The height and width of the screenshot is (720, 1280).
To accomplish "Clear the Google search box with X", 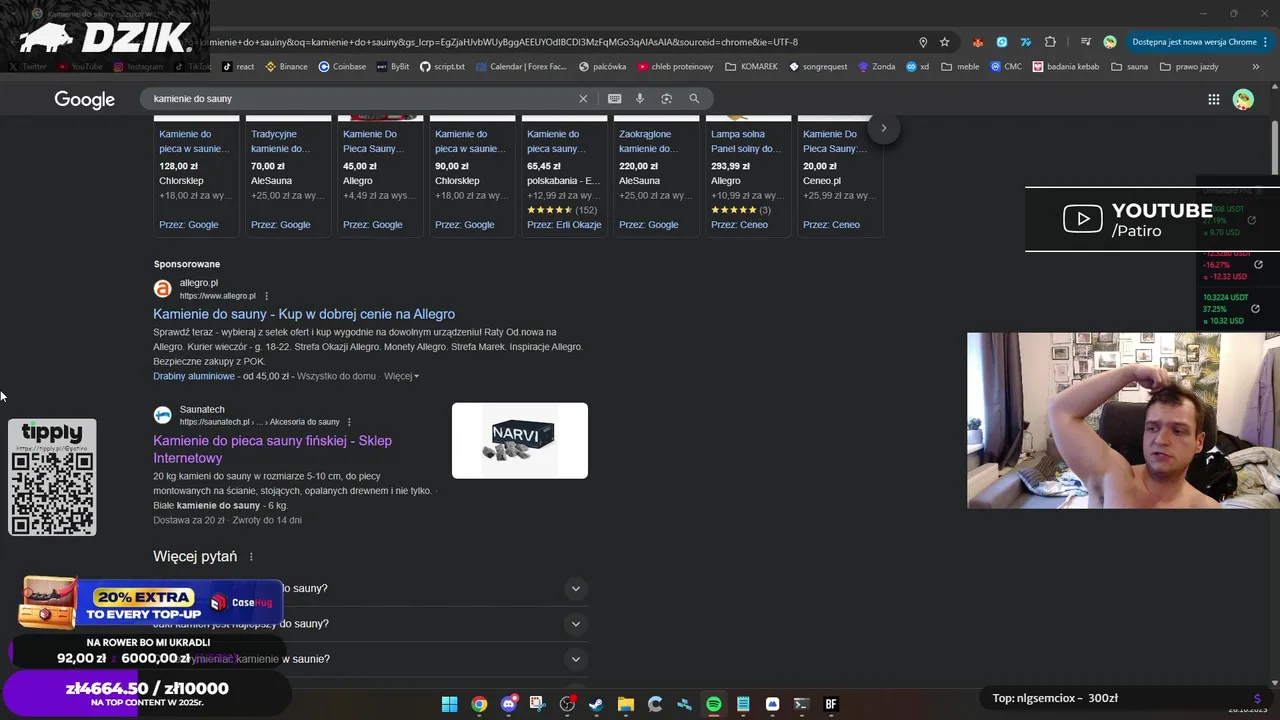I will coord(583,99).
